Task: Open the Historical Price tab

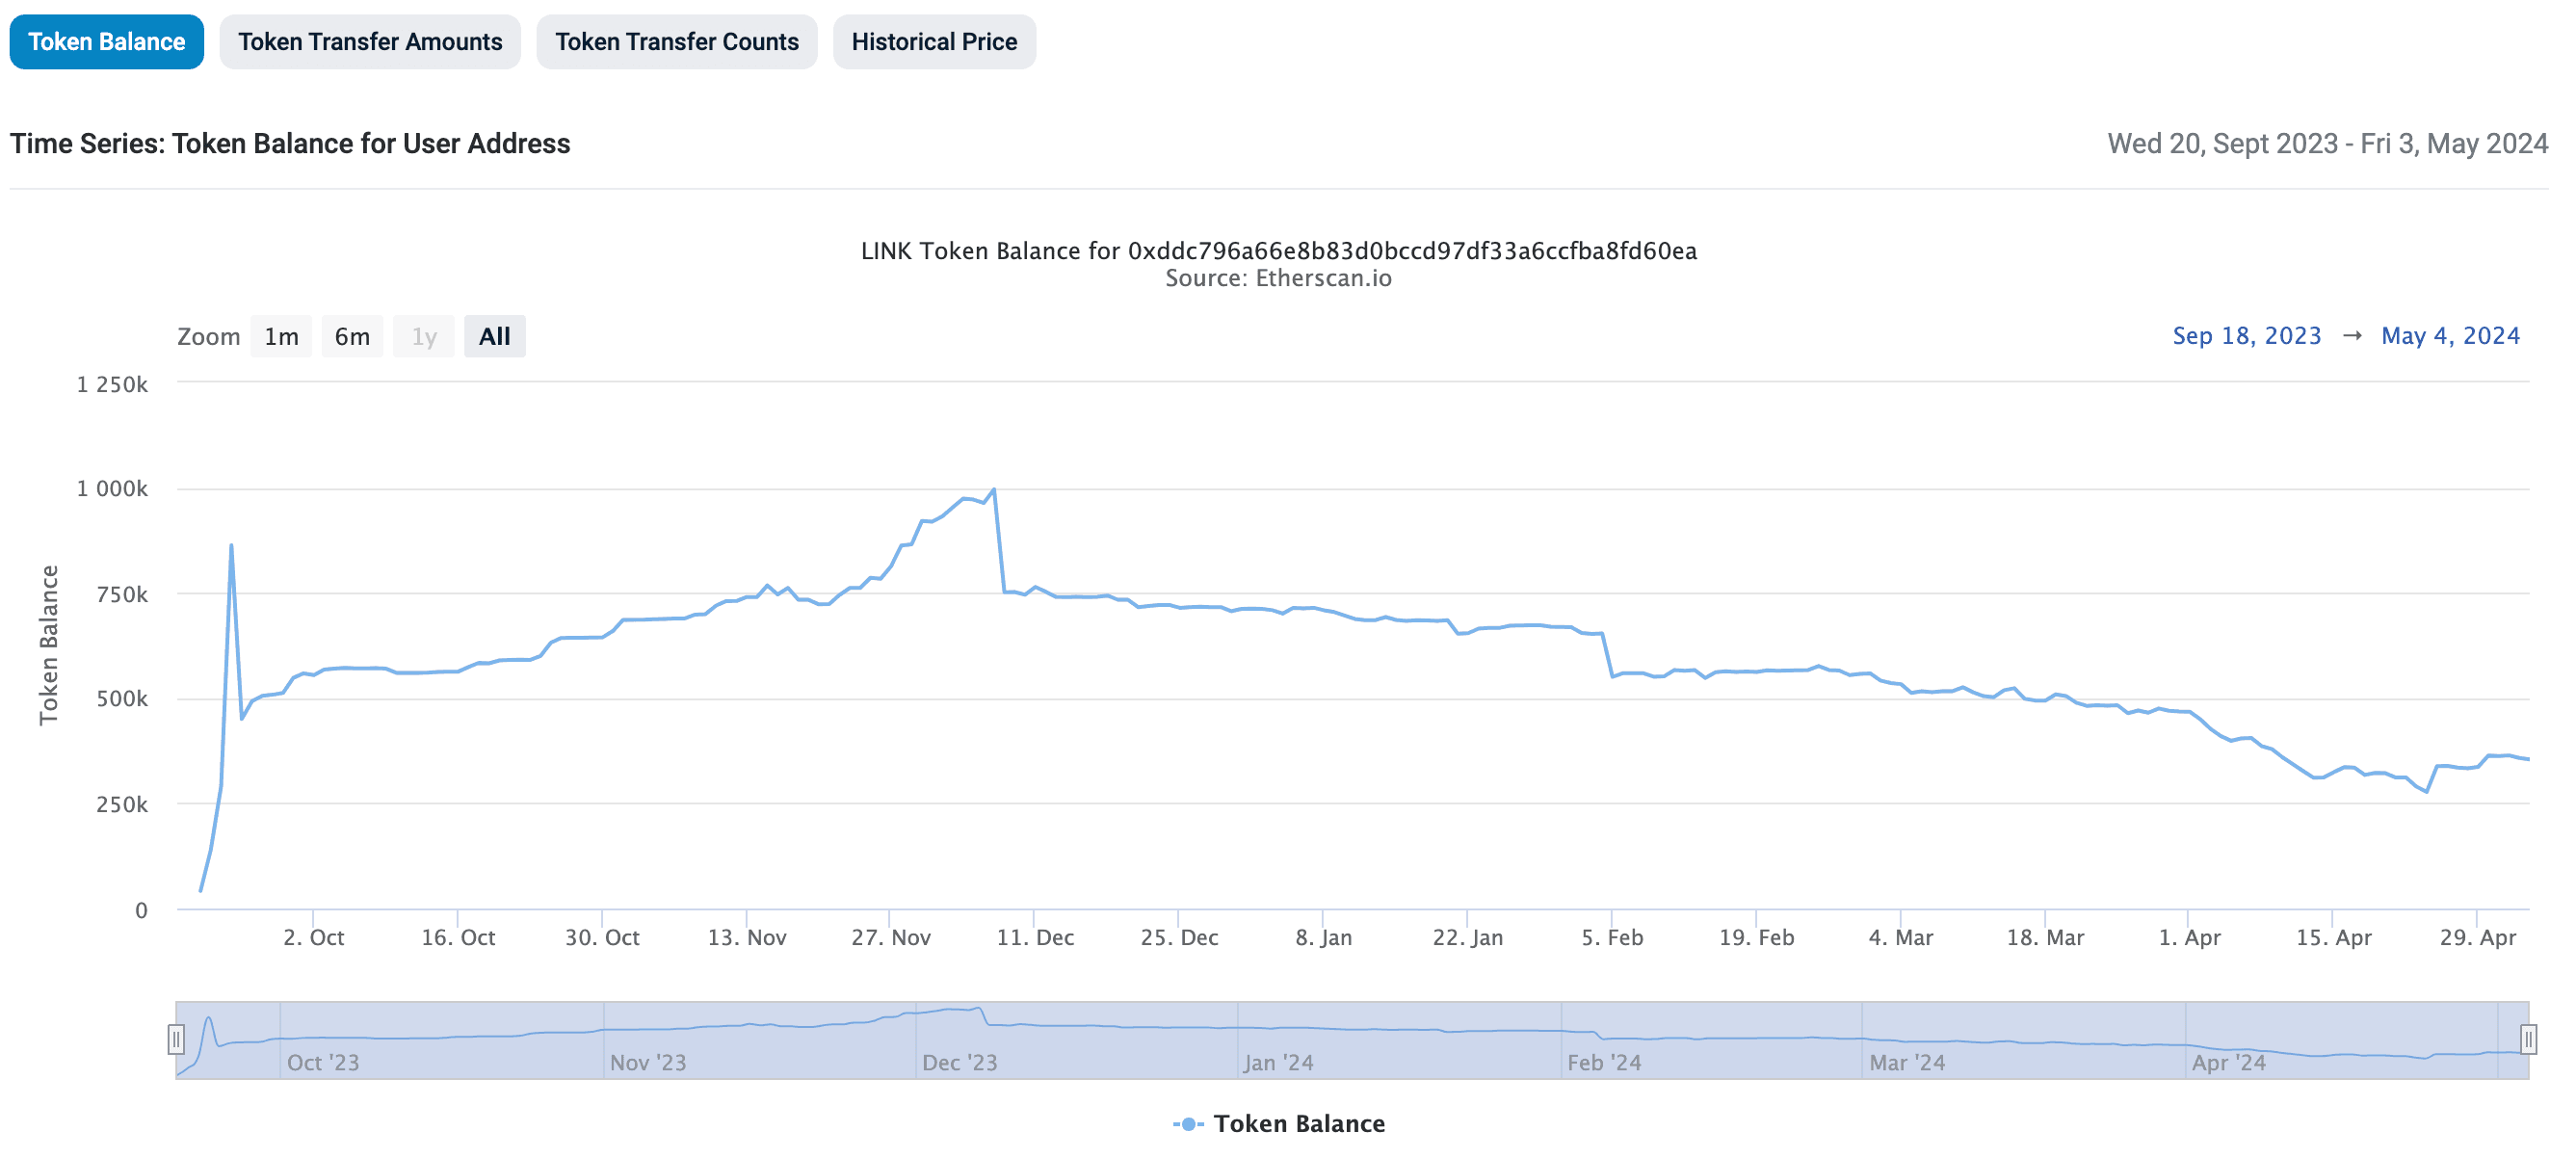Action: (x=934, y=42)
